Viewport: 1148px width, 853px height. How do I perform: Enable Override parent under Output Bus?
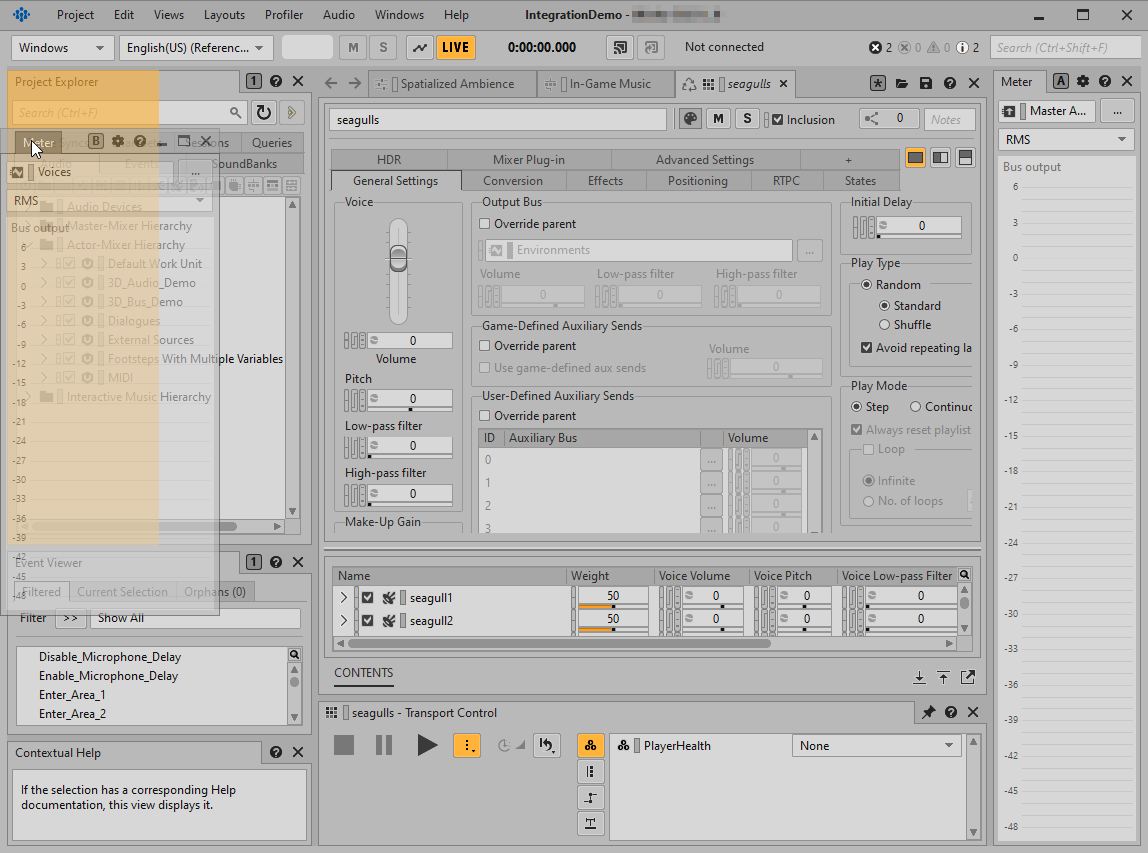485,224
